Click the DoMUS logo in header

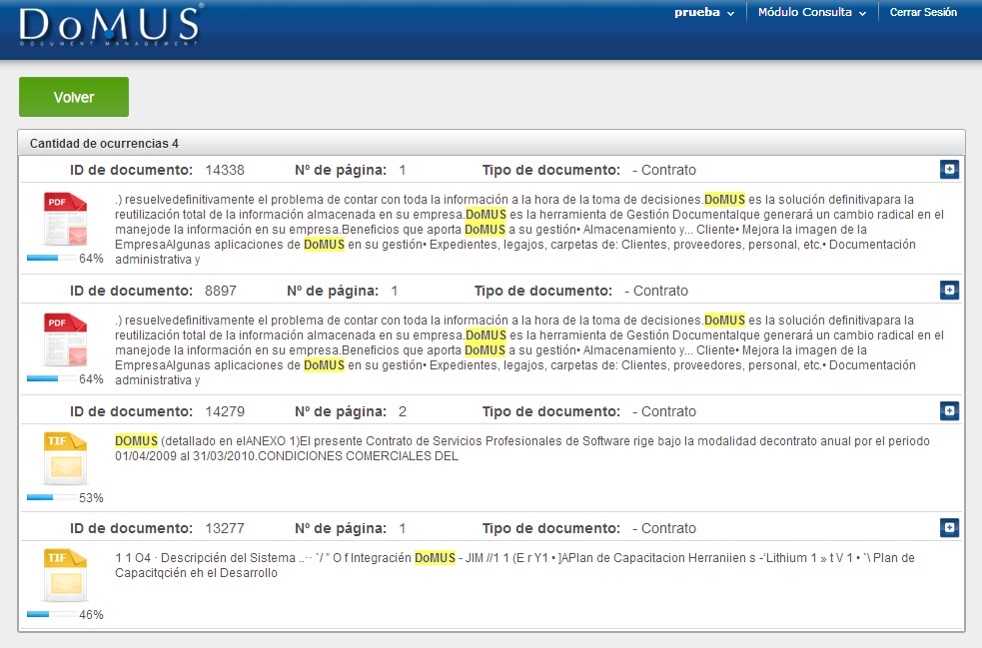tap(110, 25)
